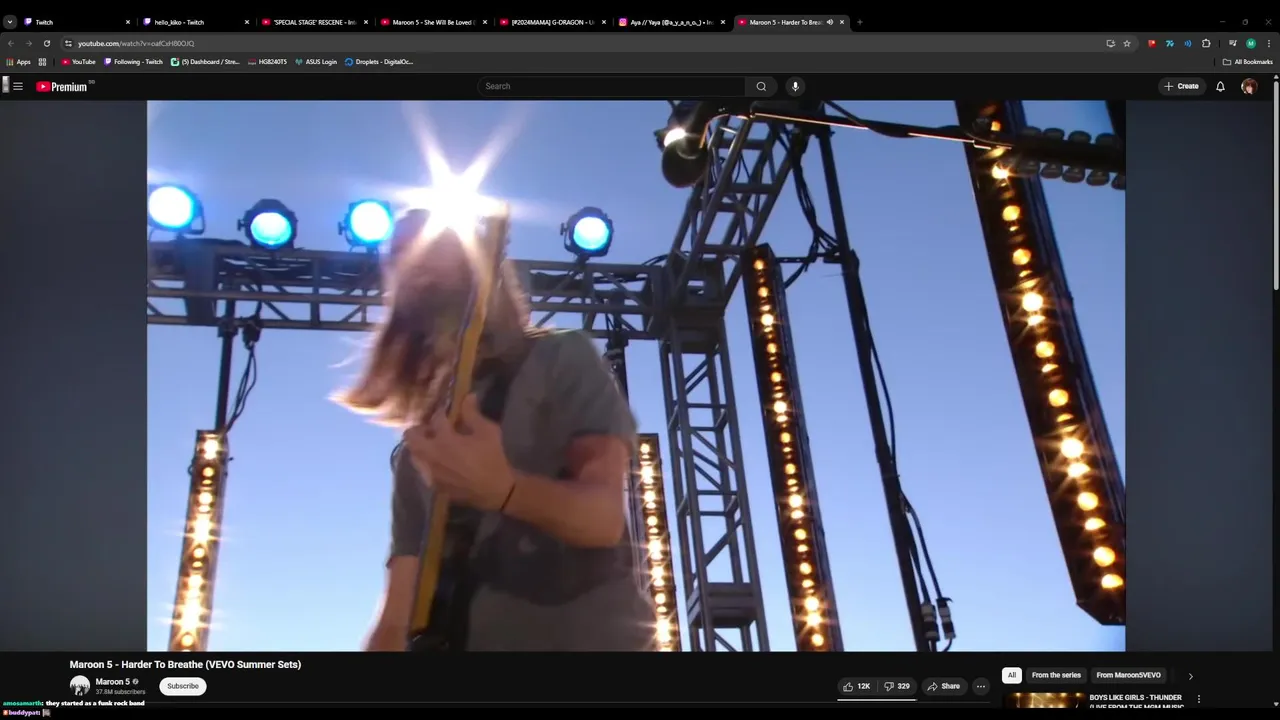Image resolution: width=1280 pixels, height=720 pixels.
Task: Dislike the video with thumbs down
Action: 897,686
